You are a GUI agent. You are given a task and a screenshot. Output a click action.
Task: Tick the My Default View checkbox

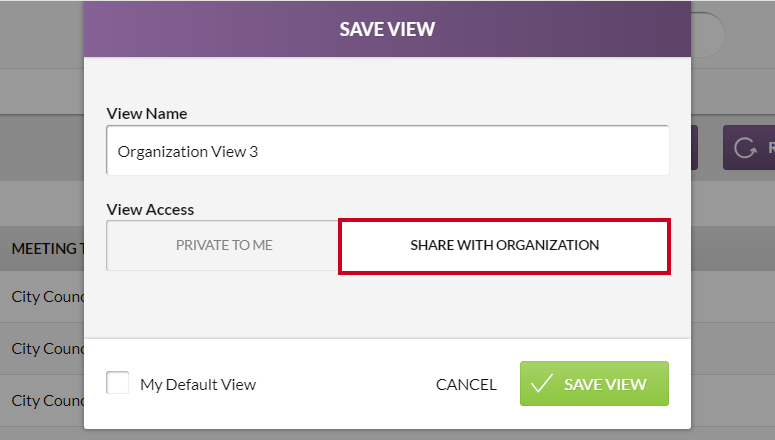pyautogui.click(x=118, y=383)
